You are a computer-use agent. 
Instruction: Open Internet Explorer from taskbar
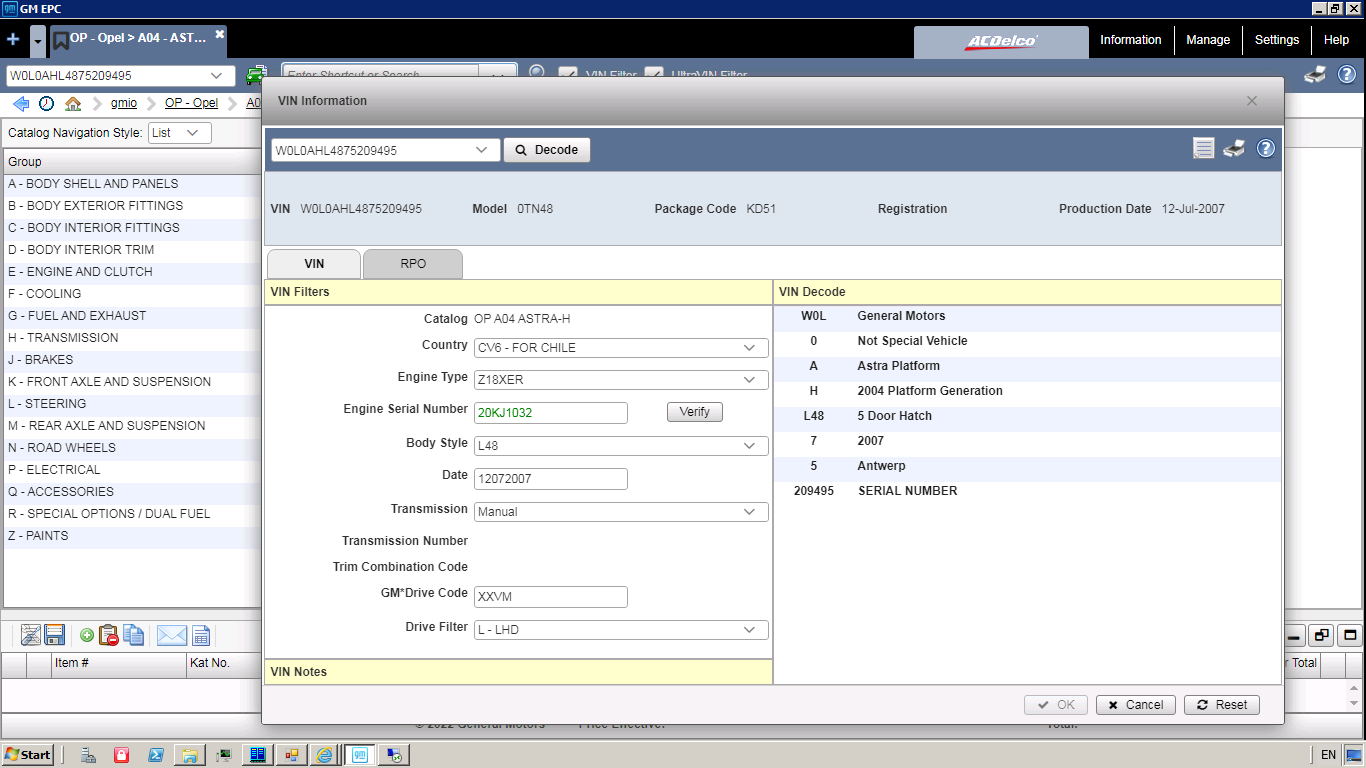(x=325, y=755)
